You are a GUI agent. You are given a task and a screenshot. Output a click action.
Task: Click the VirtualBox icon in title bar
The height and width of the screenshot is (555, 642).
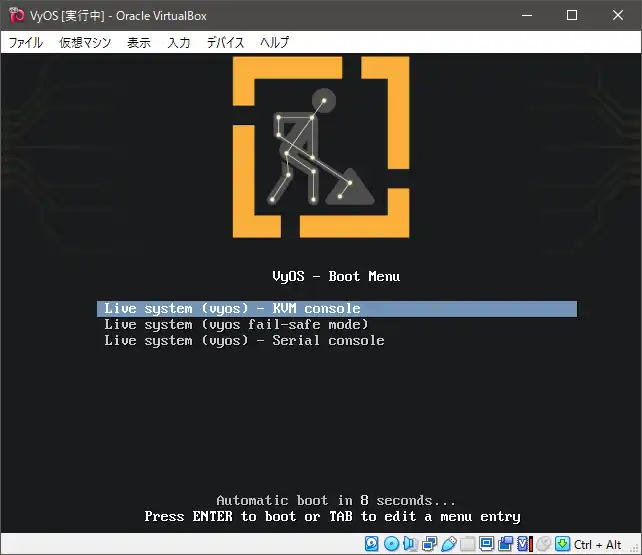(17, 15)
